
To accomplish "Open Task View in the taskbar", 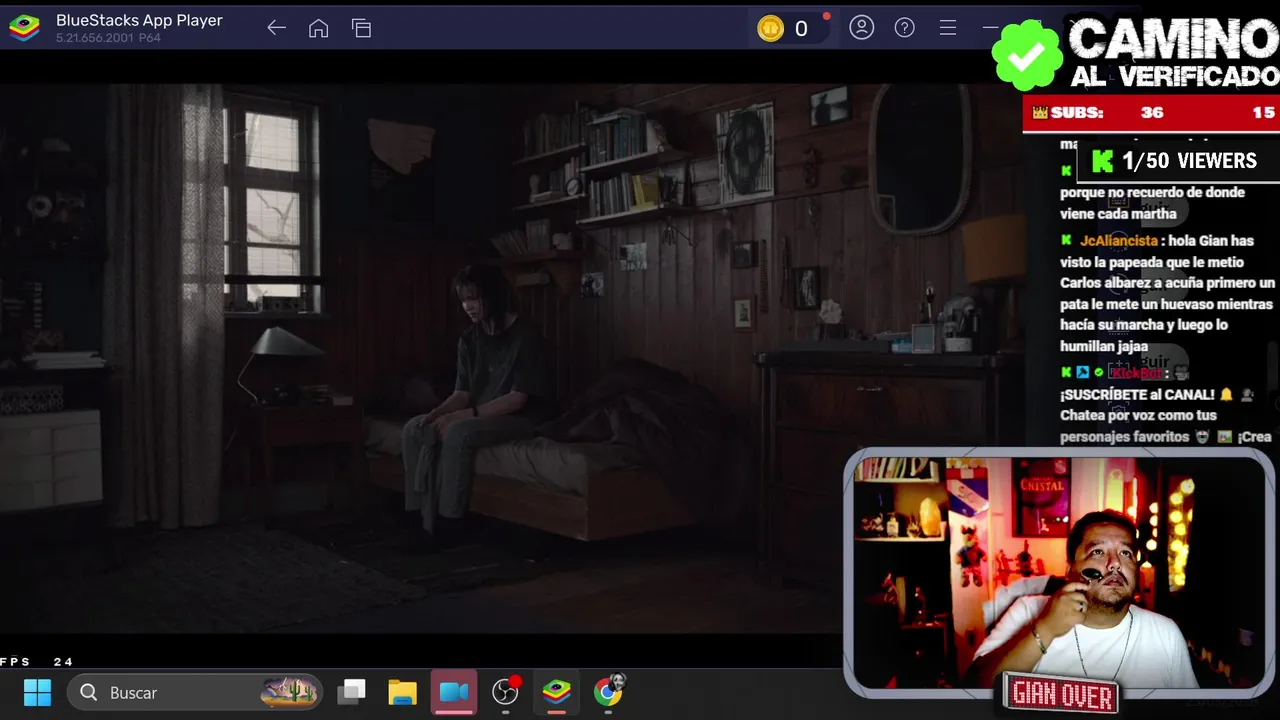I will point(351,692).
